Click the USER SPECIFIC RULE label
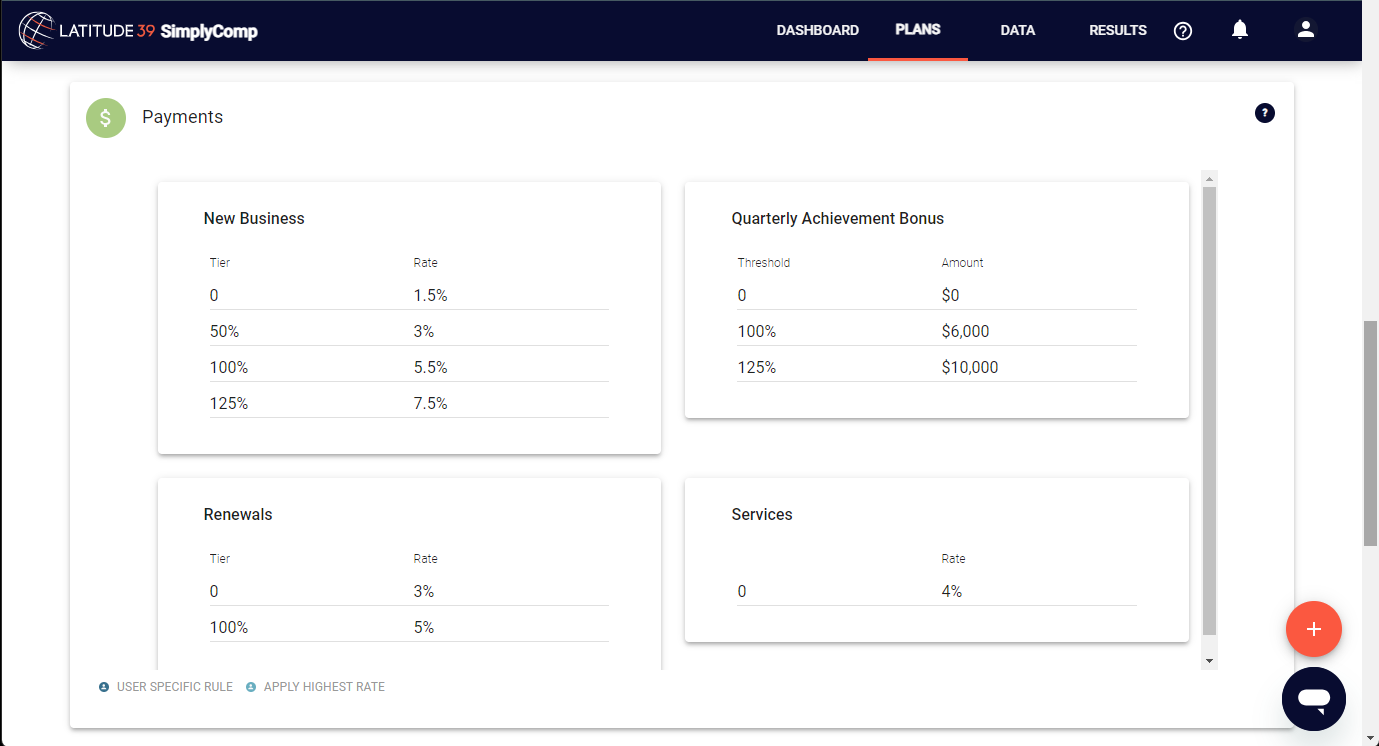1379x746 pixels. click(173, 686)
